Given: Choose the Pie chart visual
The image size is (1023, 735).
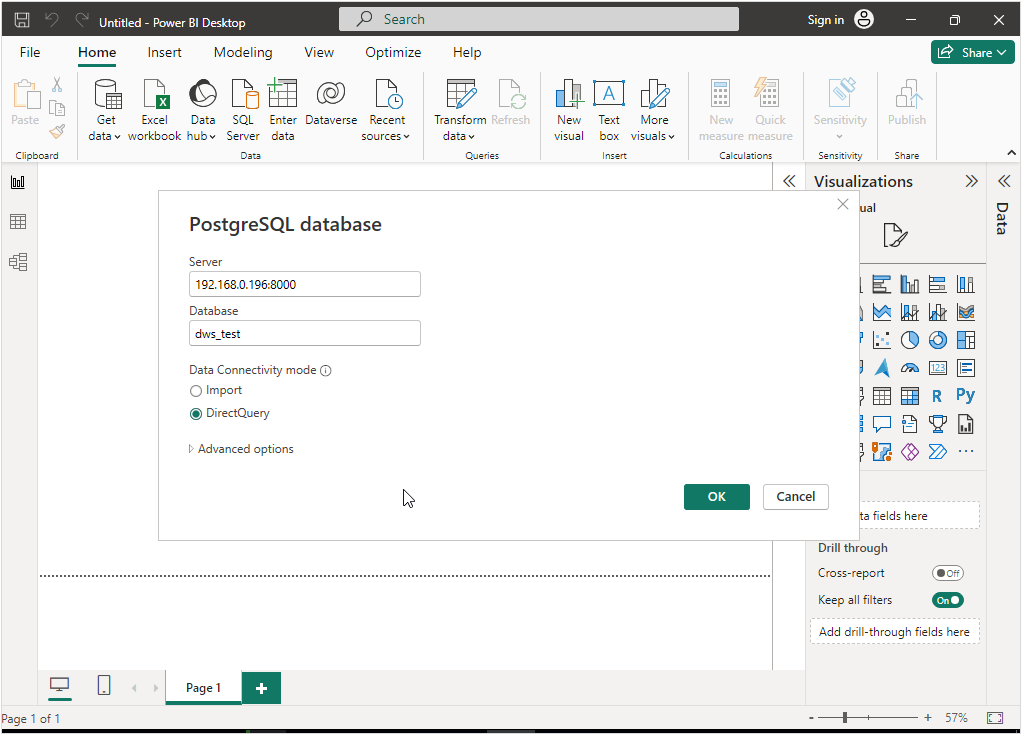Looking at the screenshot, I should tap(909, 340).
